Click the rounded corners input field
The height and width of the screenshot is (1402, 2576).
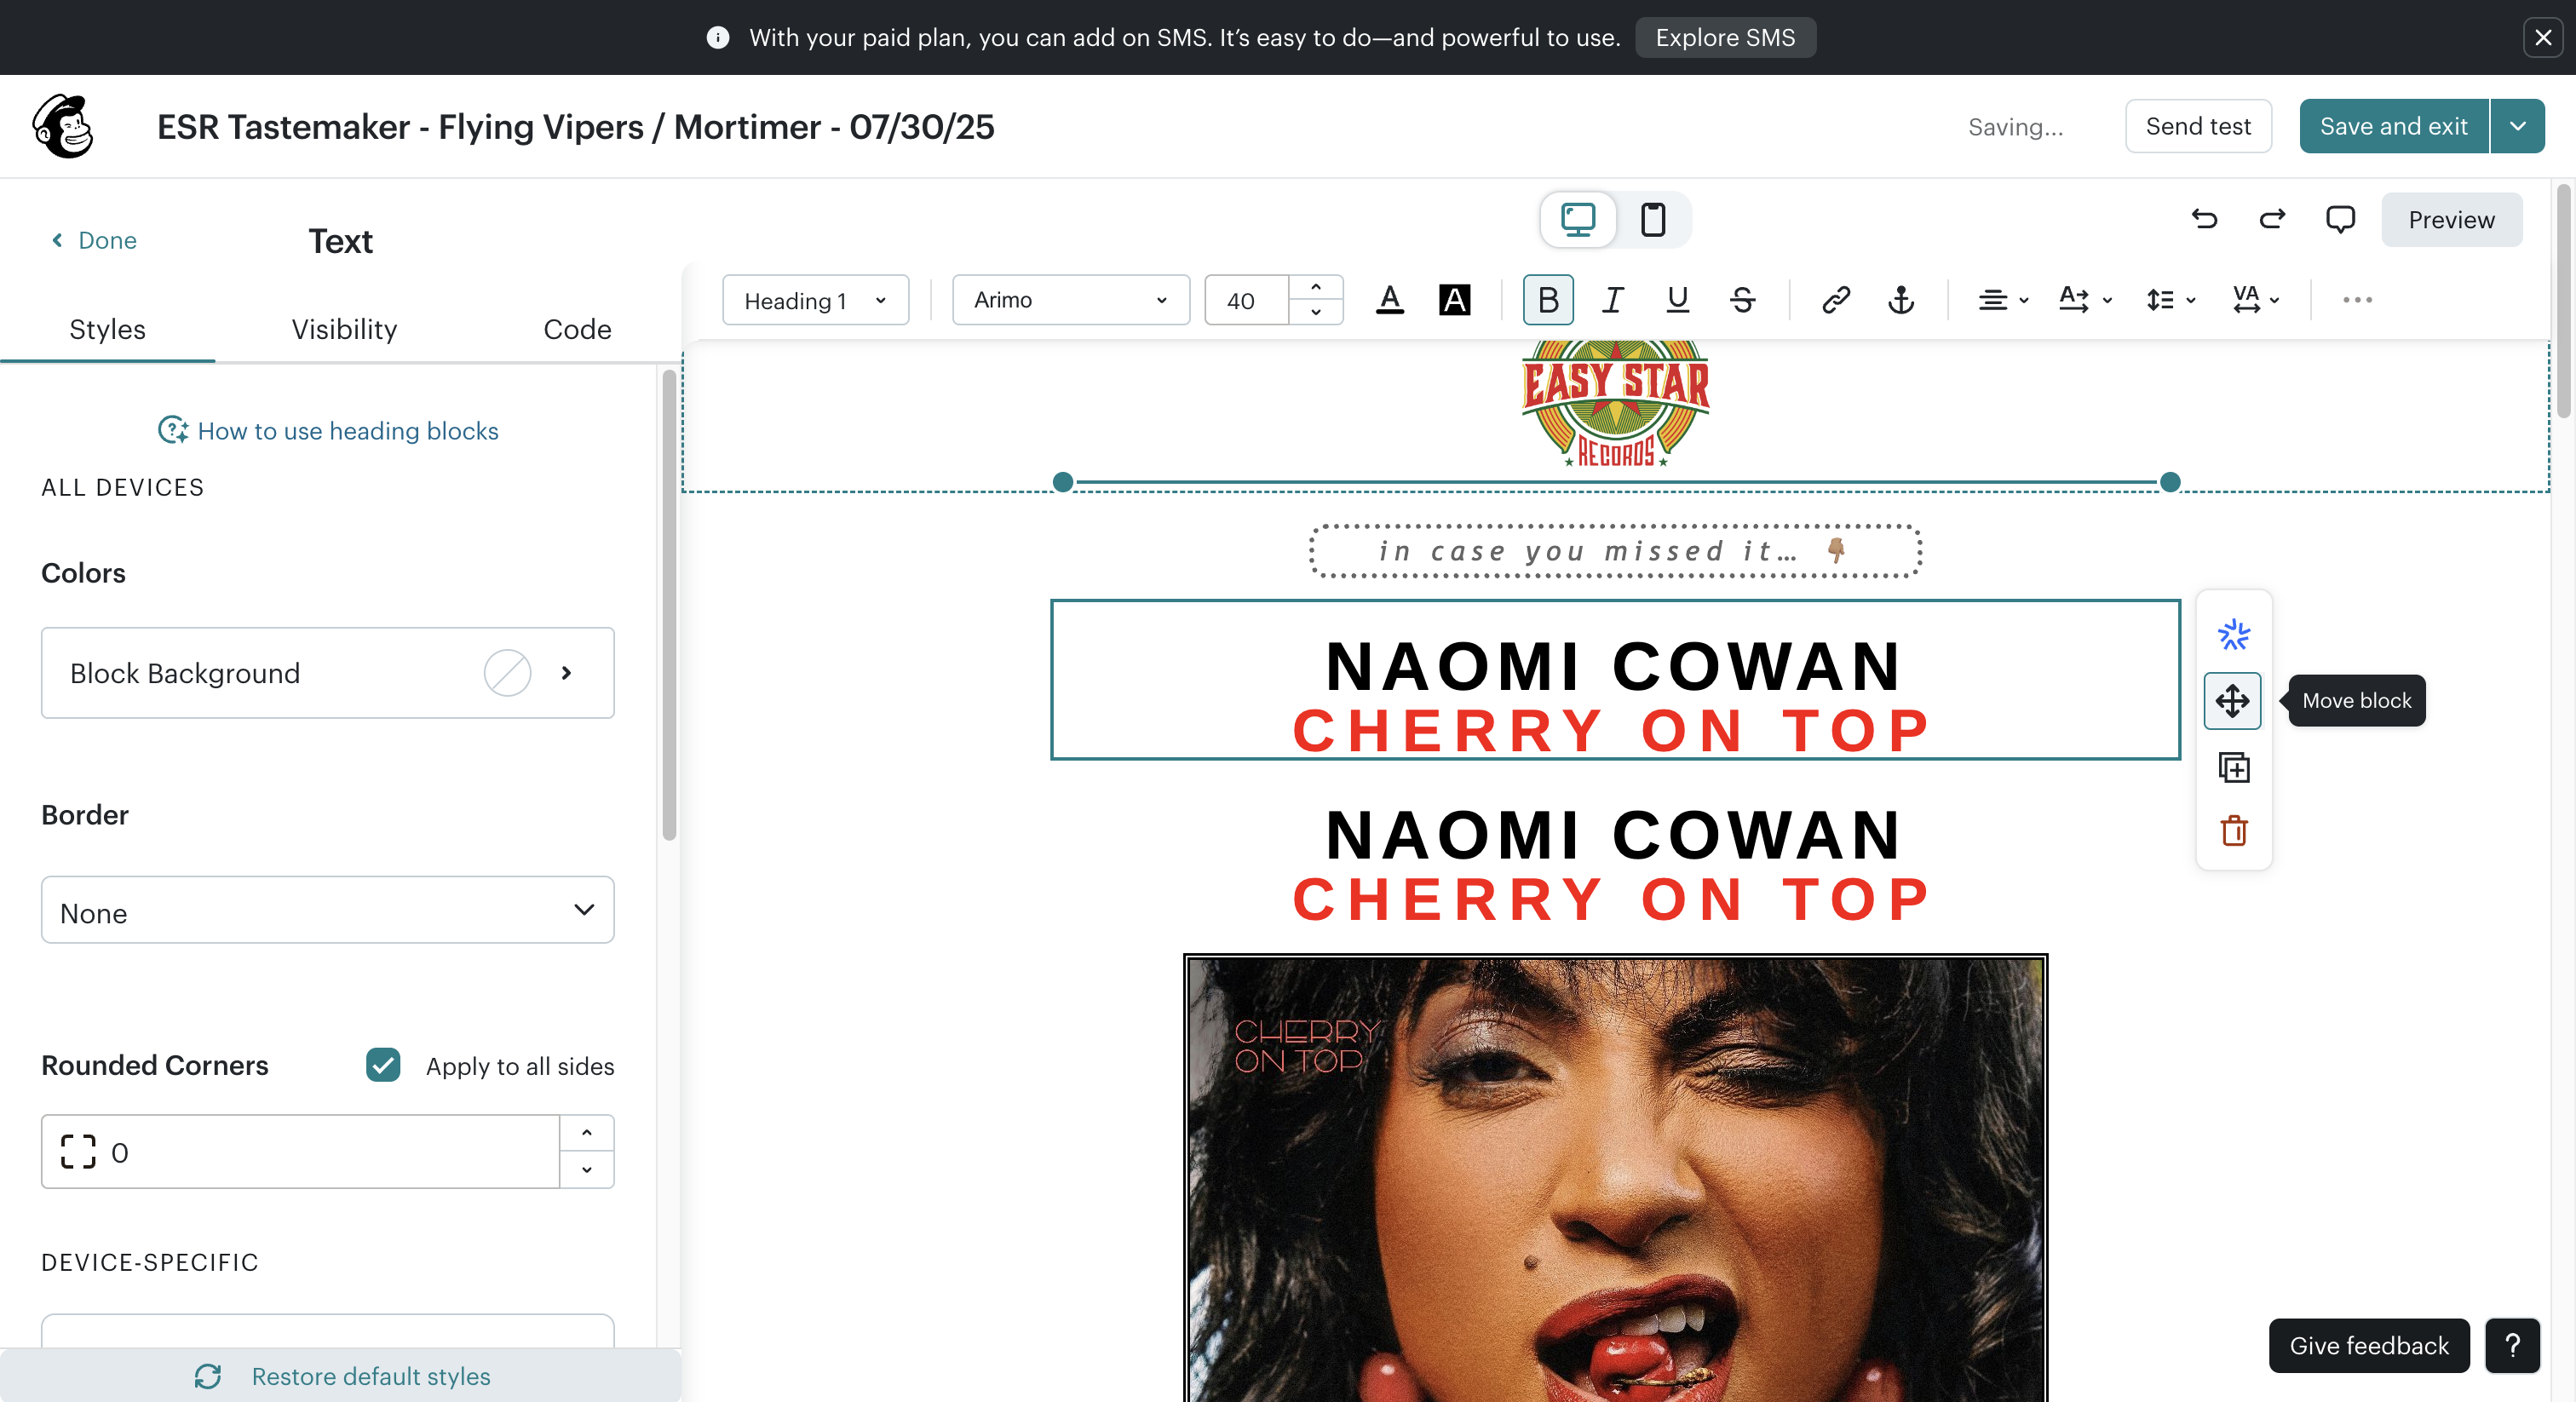[x=300, y=1152]
